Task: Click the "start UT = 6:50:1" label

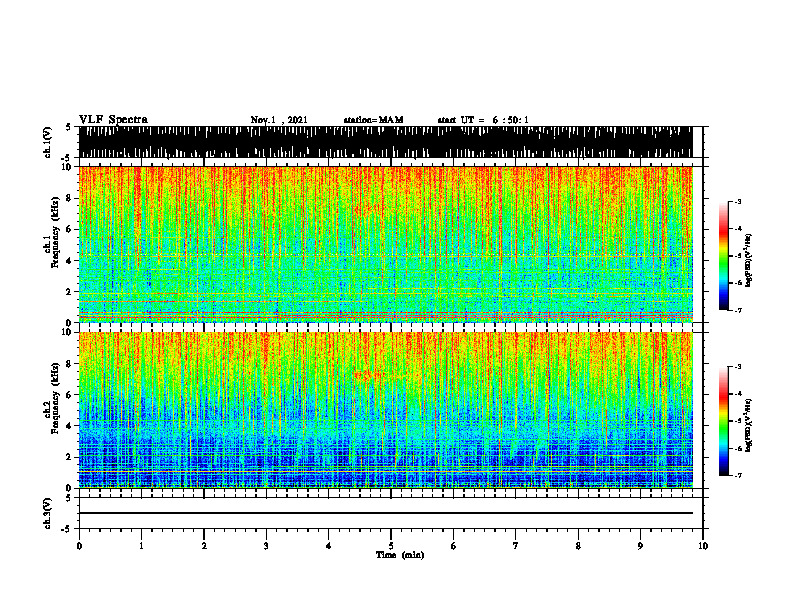Action: [483, 120]
